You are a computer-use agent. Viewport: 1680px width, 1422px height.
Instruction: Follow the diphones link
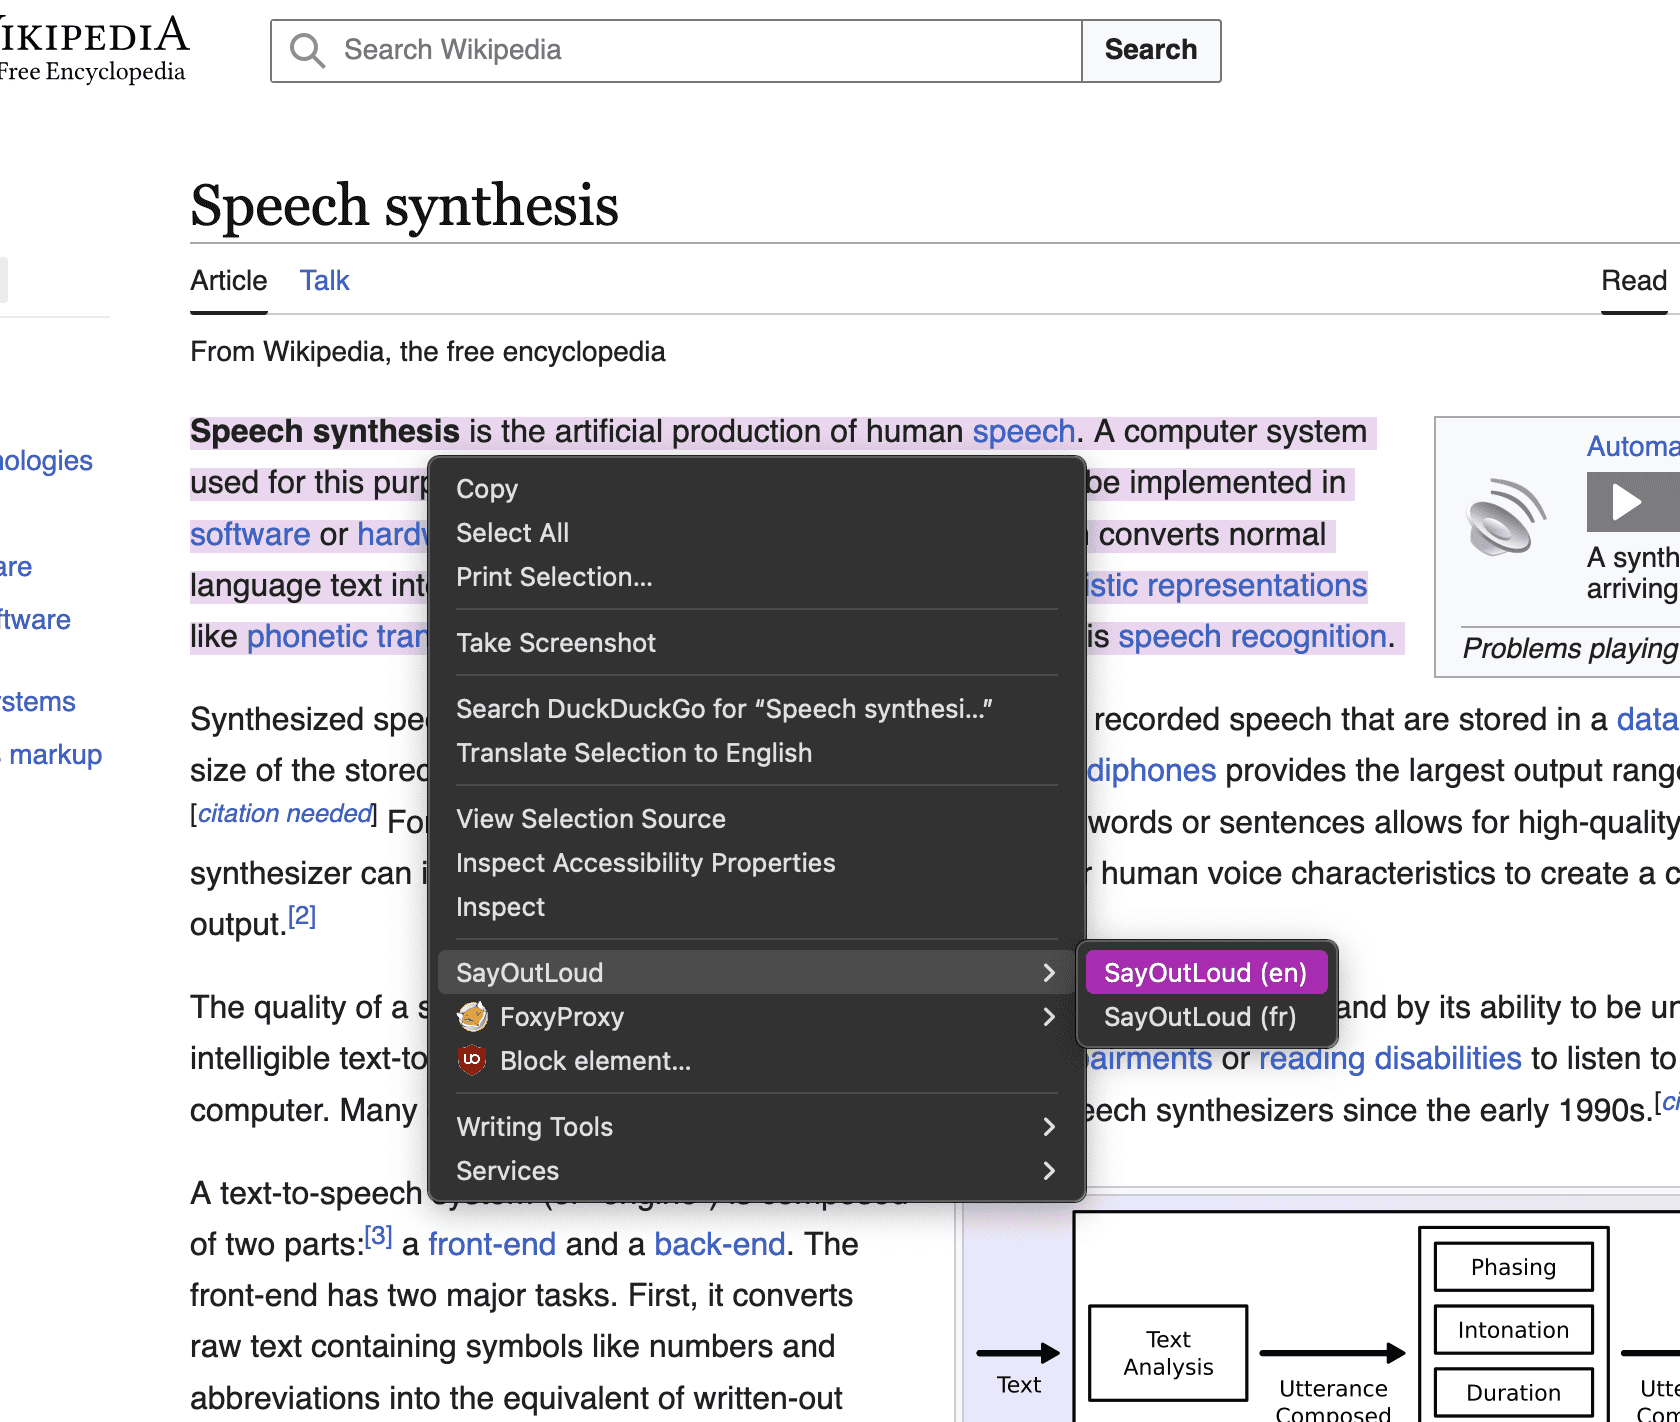(1151, 770)
